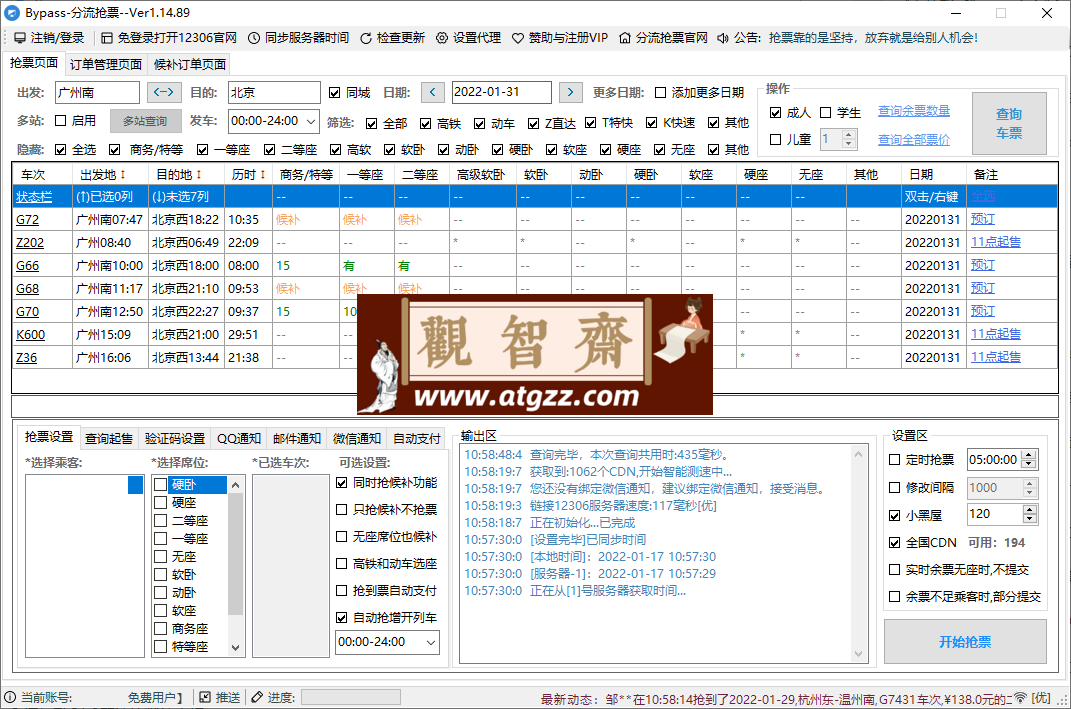
Task: Click the wifi signal icon in status bar
Action: [1020, 697]
